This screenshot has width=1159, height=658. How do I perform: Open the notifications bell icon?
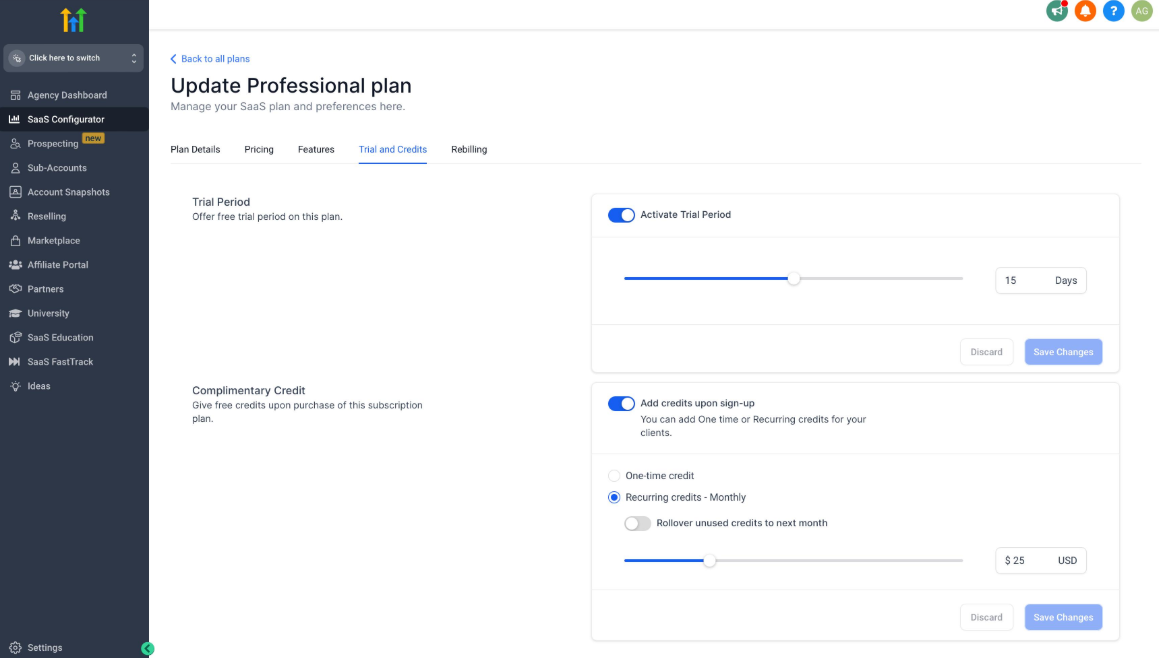tap(1085, 11)
